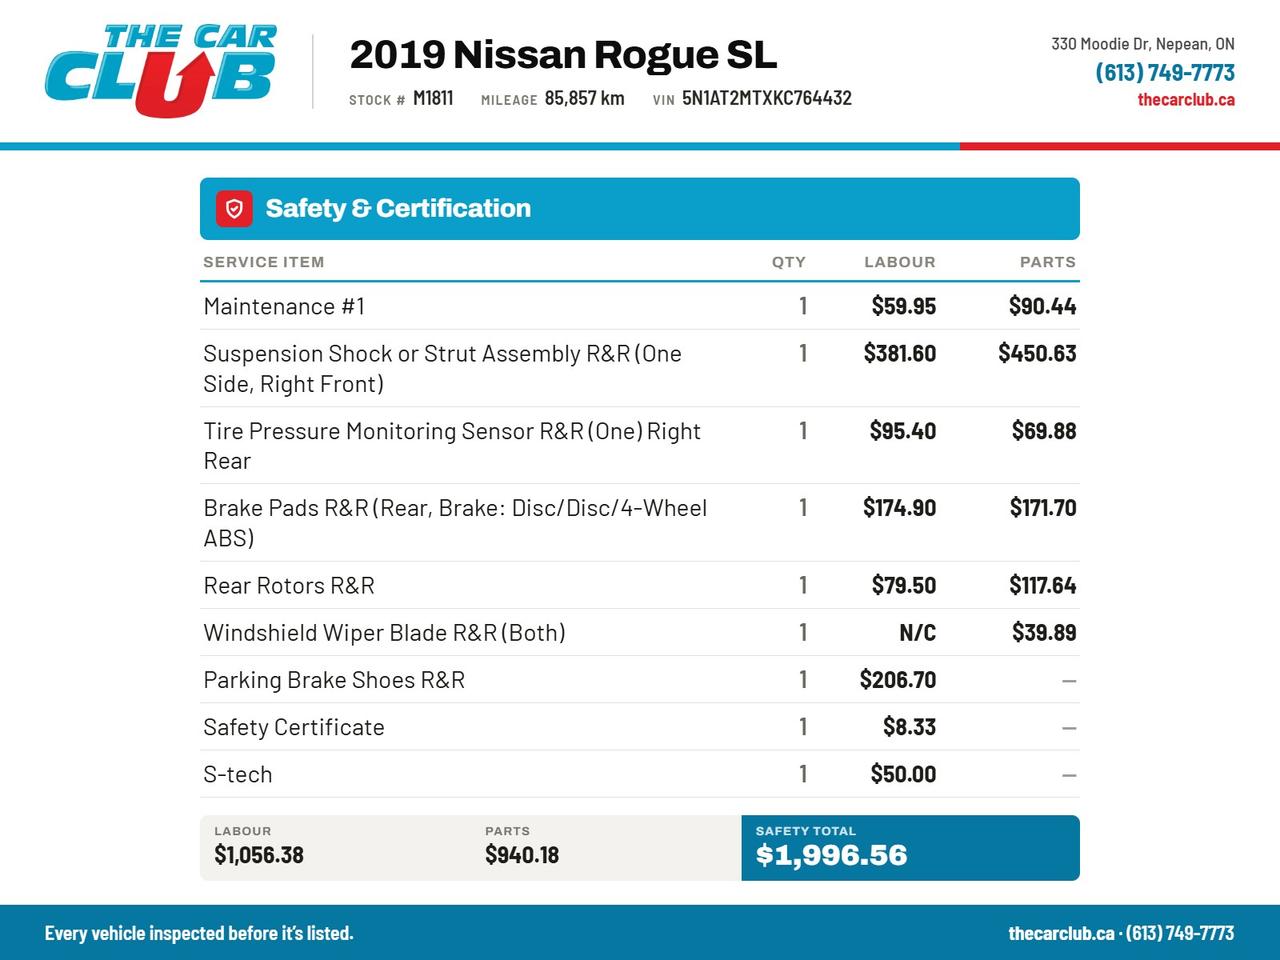Click the LABOUR column header
The image size is (1280, 960).
point(900,262)
